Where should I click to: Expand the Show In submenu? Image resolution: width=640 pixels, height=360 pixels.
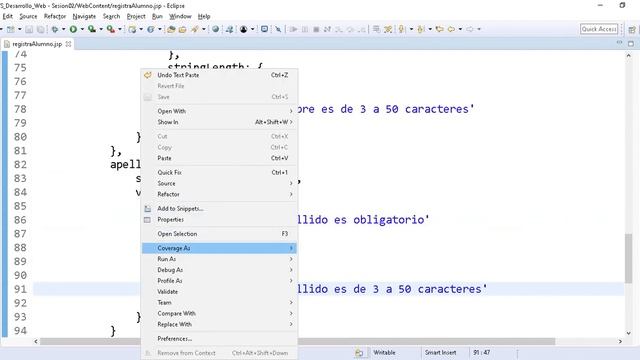(x=220, y=122)
